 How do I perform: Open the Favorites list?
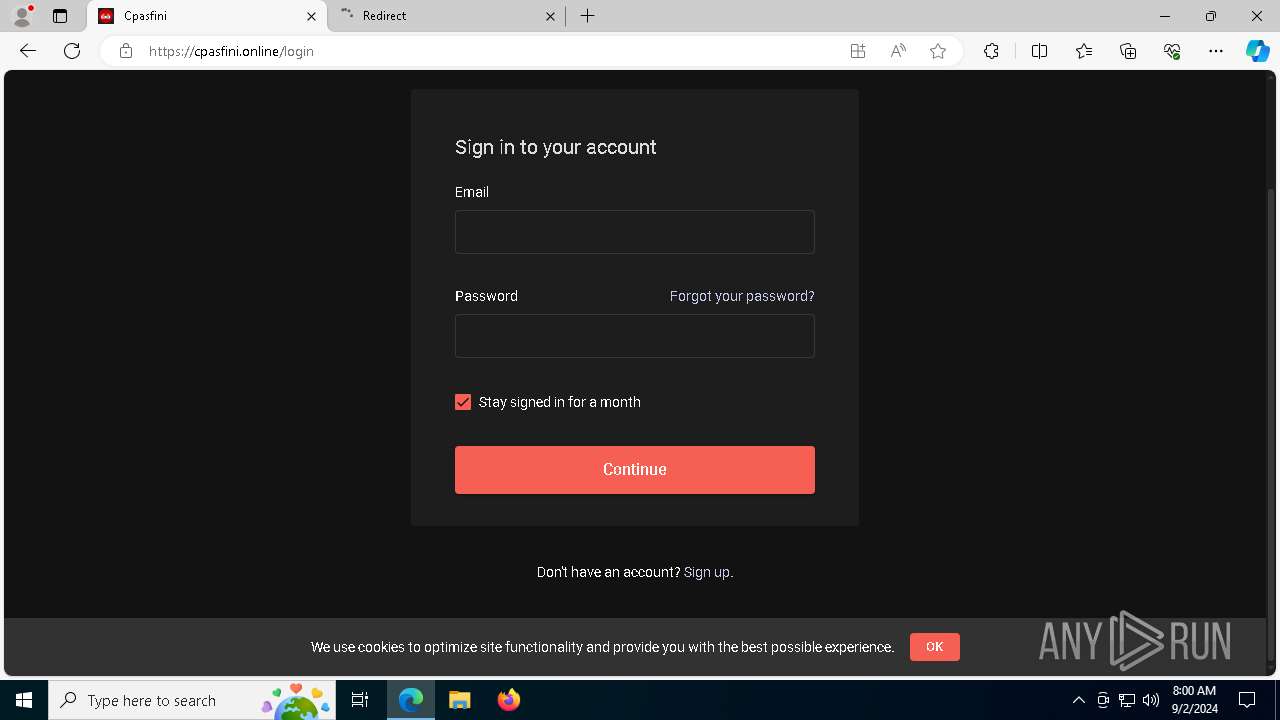tap(1084, 51)
